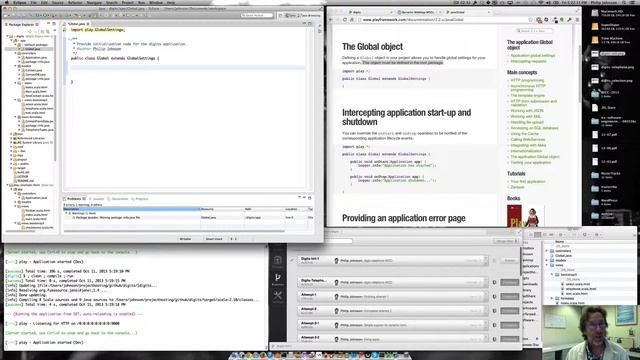Open Testing your application link
The width and height of the screenshot is (640, 360).
tap(531, 162)
